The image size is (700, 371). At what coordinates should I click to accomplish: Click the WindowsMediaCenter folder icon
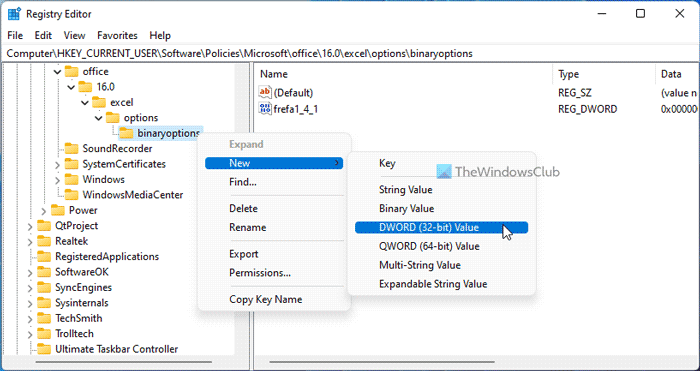(71, 195)
